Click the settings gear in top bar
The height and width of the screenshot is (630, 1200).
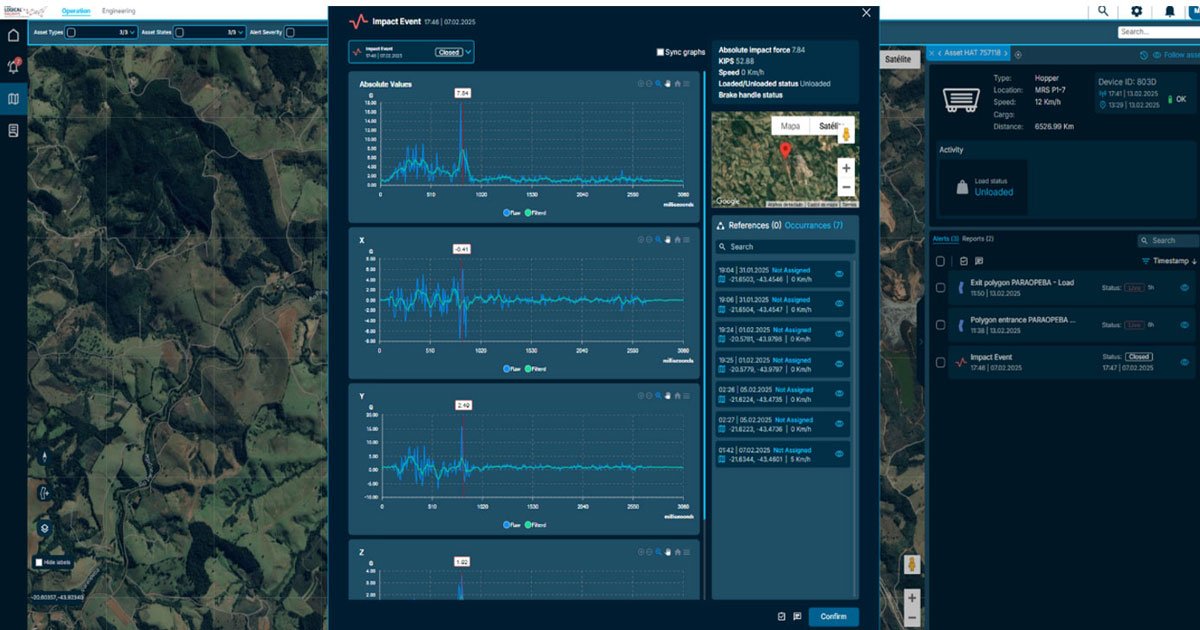coord(1136,11)
